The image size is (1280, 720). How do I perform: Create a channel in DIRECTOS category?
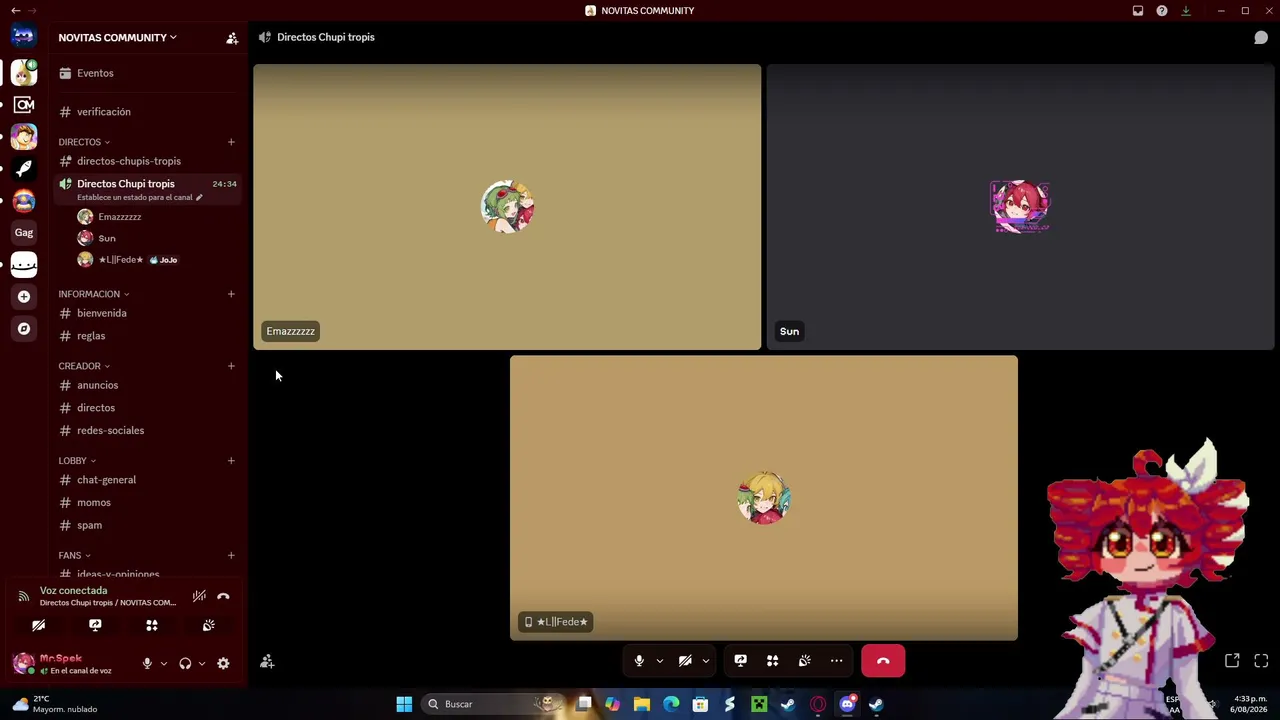[x=231, y=142]
